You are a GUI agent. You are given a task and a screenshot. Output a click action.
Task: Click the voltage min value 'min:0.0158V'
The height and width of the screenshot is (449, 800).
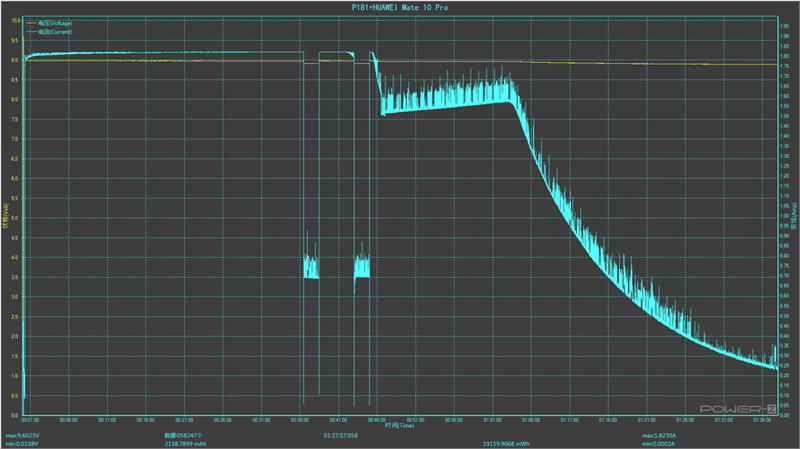click(22, 444)
